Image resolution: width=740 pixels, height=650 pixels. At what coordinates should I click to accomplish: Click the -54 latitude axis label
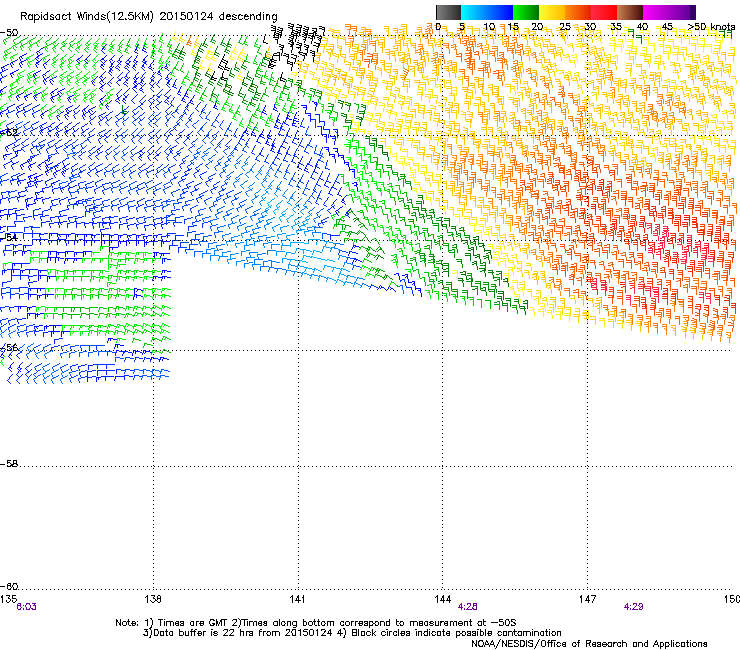coord(9,237)
